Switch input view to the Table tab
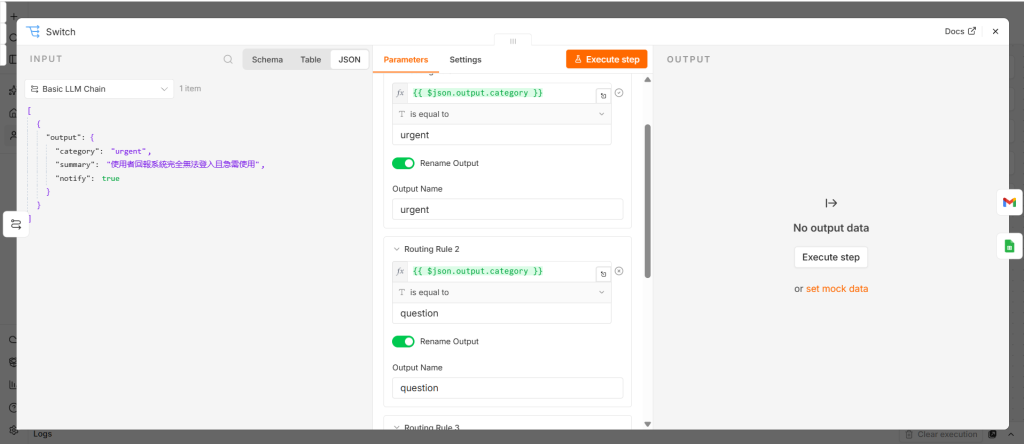The width and height of the screenshot is (1024, 444). [311, 59]
